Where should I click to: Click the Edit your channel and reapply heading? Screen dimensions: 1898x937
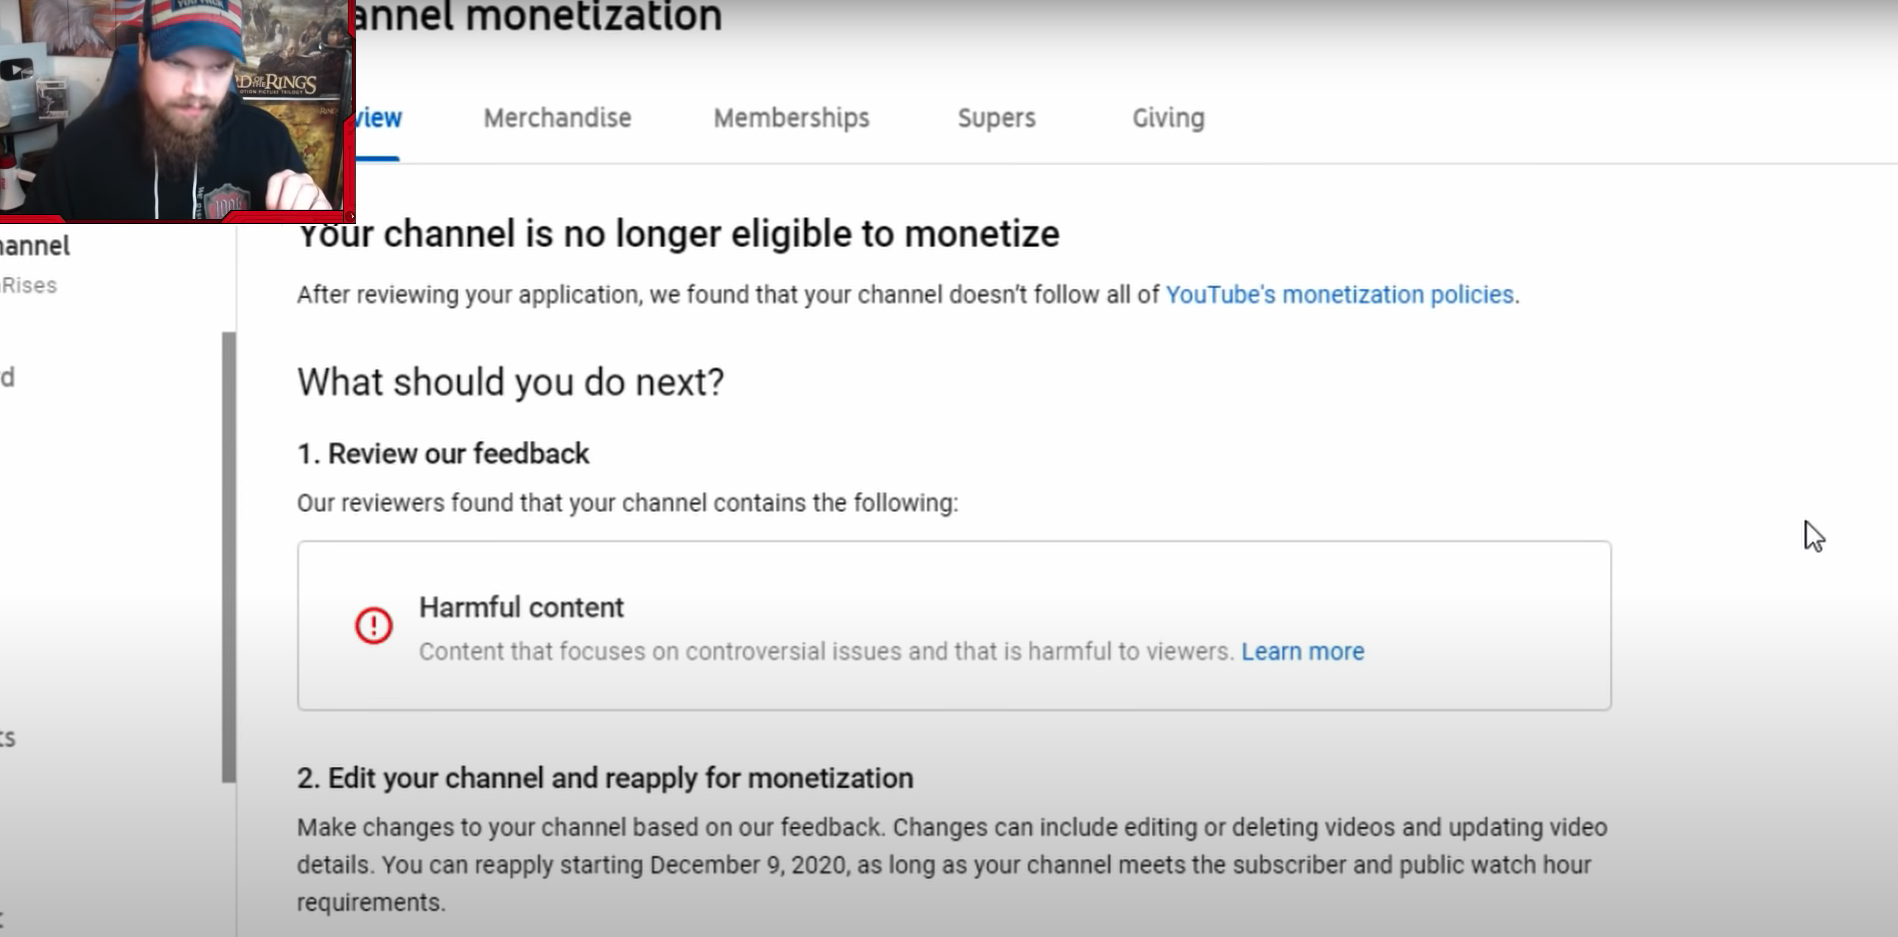605,778
